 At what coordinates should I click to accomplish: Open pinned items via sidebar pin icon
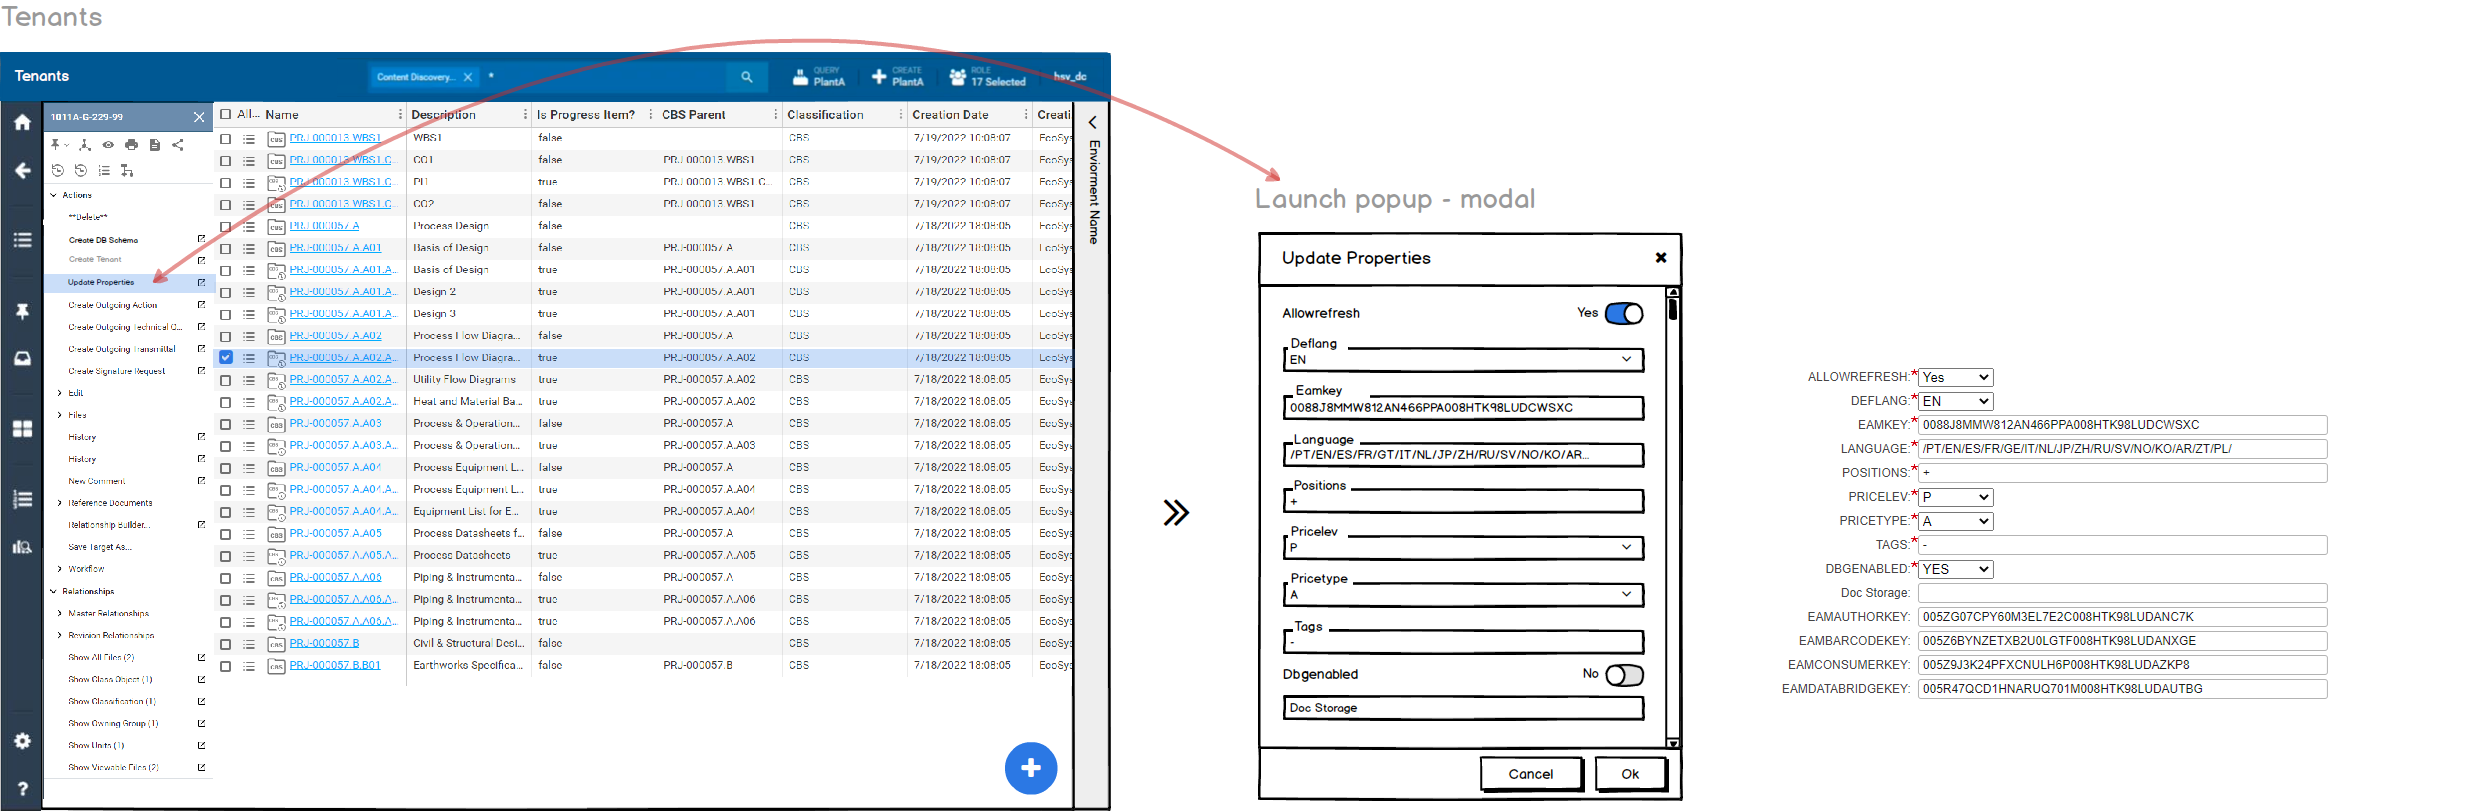(x=22, y=312)
